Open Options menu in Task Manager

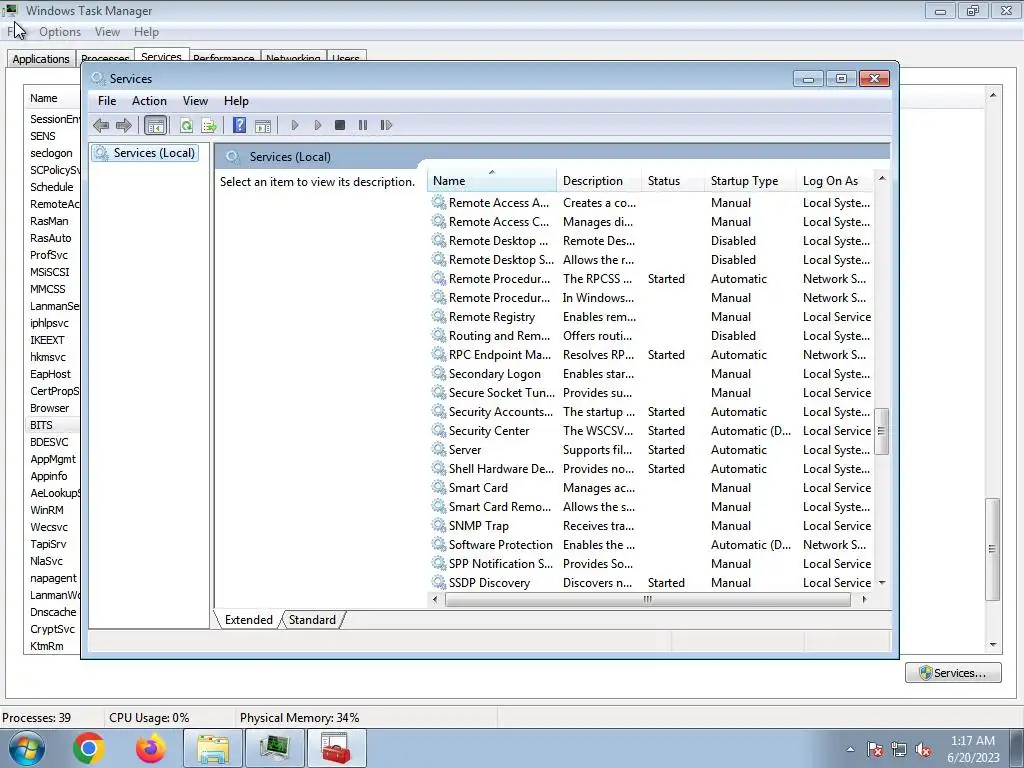tap(60, 31)
